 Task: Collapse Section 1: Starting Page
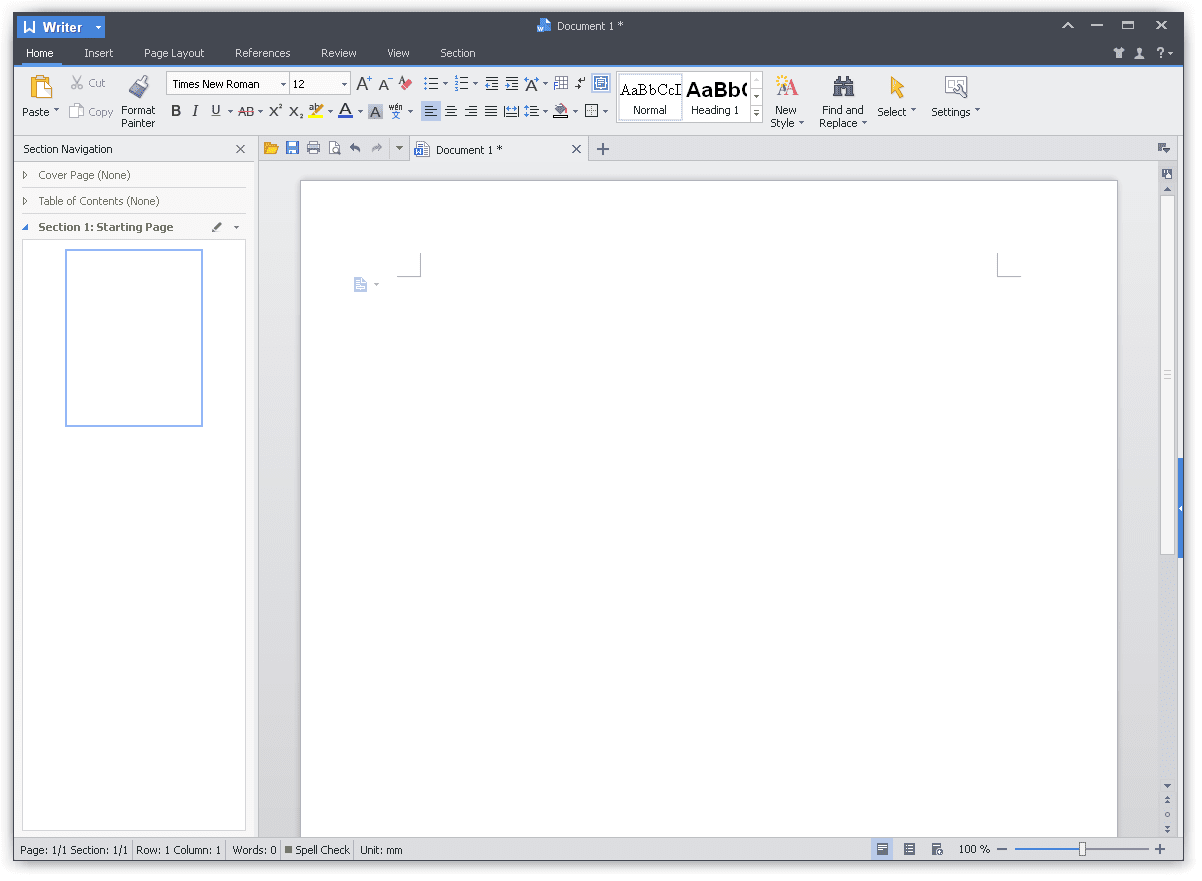click(x=25, y=227)
